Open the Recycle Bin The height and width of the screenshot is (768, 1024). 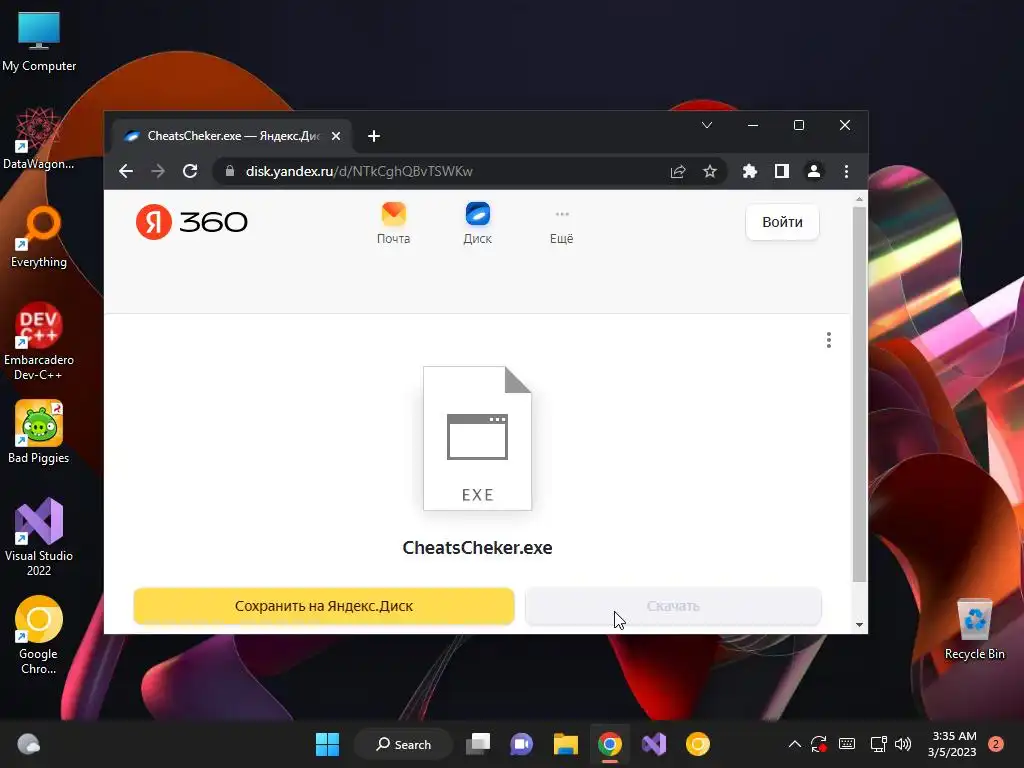tap(974, 629)
